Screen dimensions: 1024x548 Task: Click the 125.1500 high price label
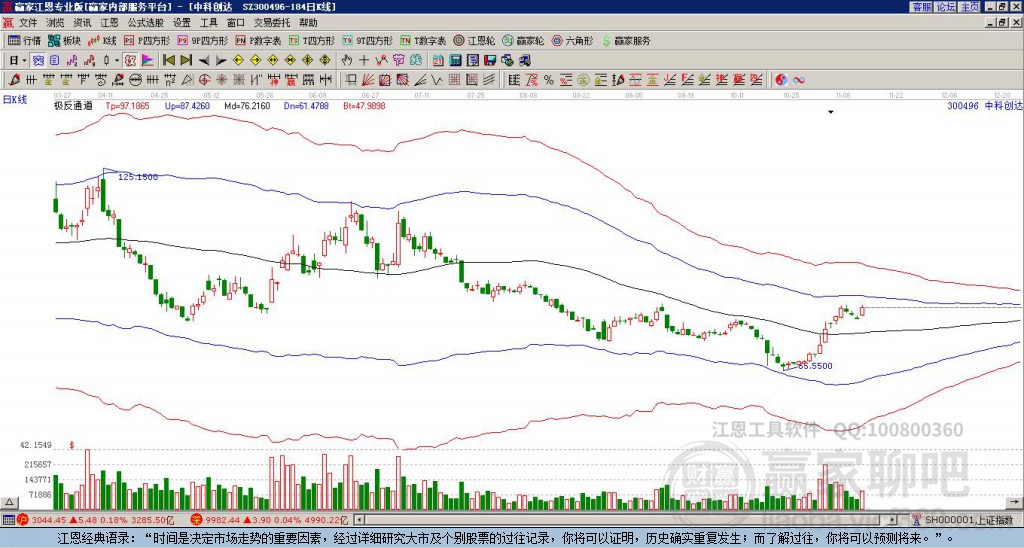click(138, 177)
